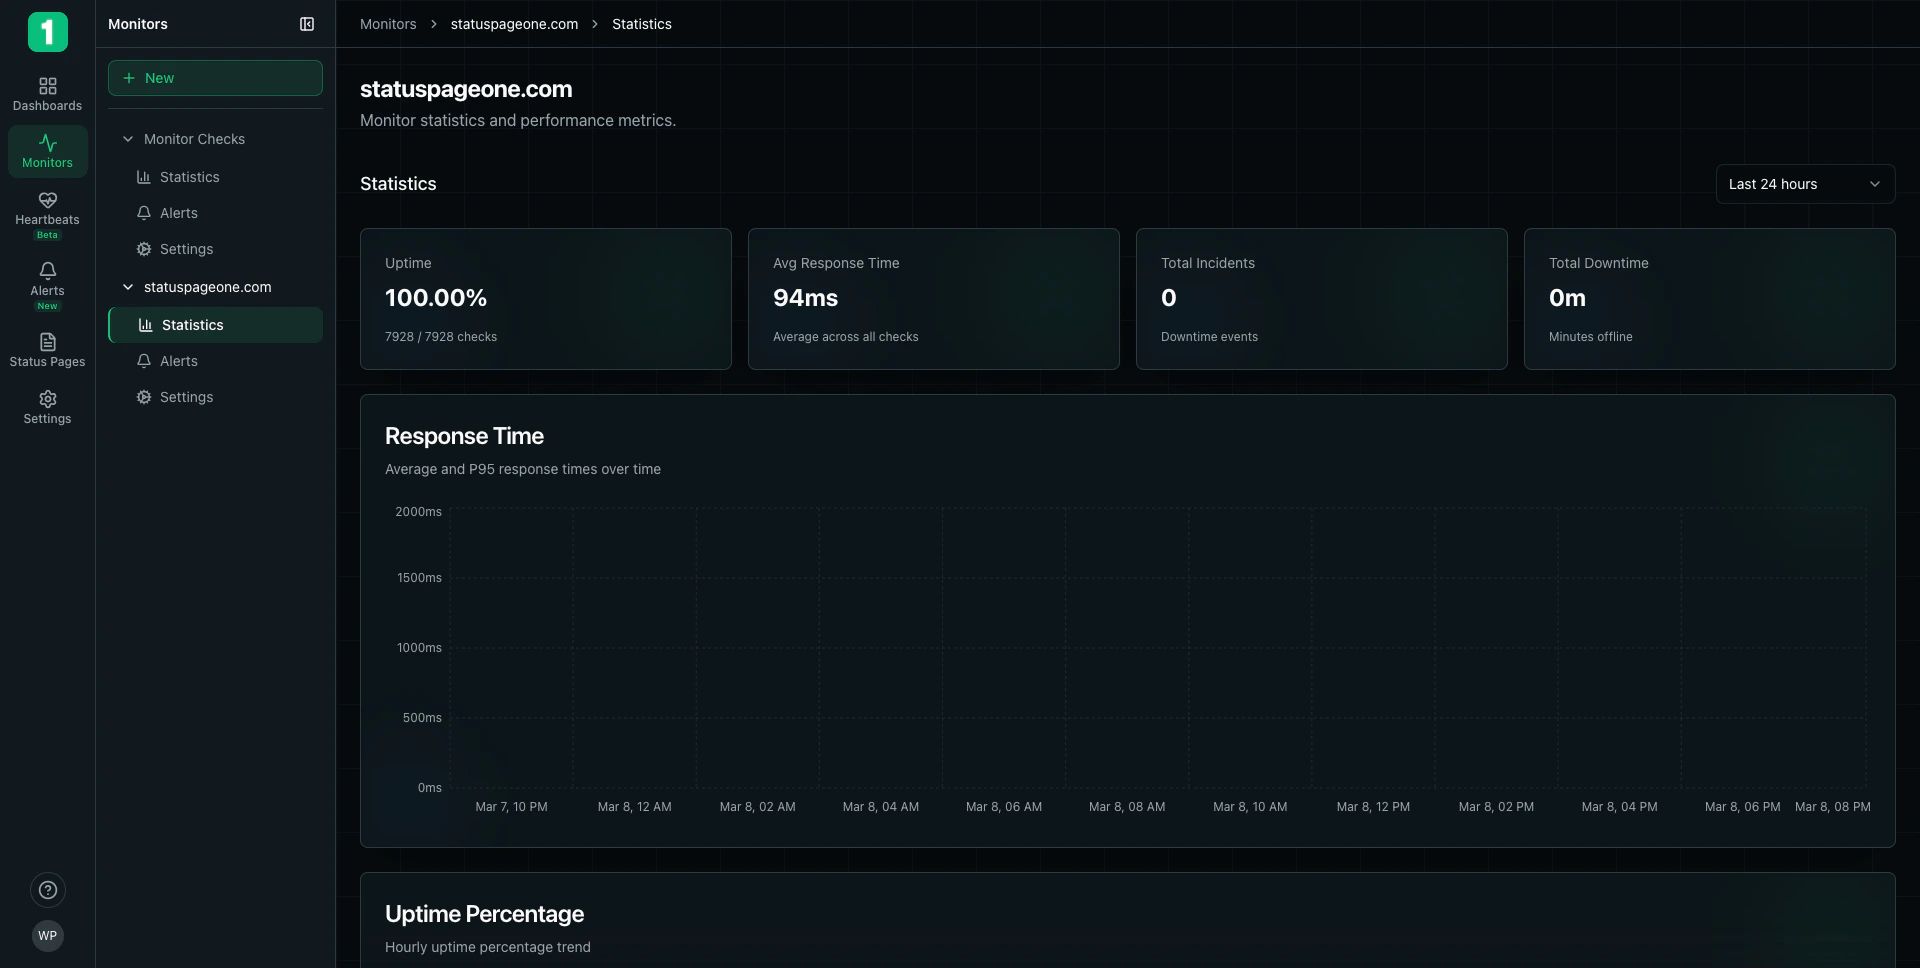1920x968 pixels.
Task: Open the Heartbeats beta section
Action: (47, 212)
